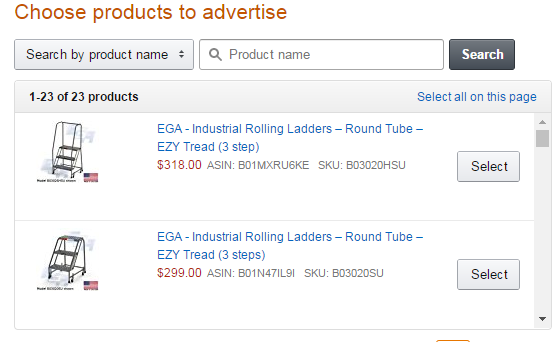Select the product with SKU B03020HSU
The width and height of the screenshot is (557, 361).
tap(488, 166)
